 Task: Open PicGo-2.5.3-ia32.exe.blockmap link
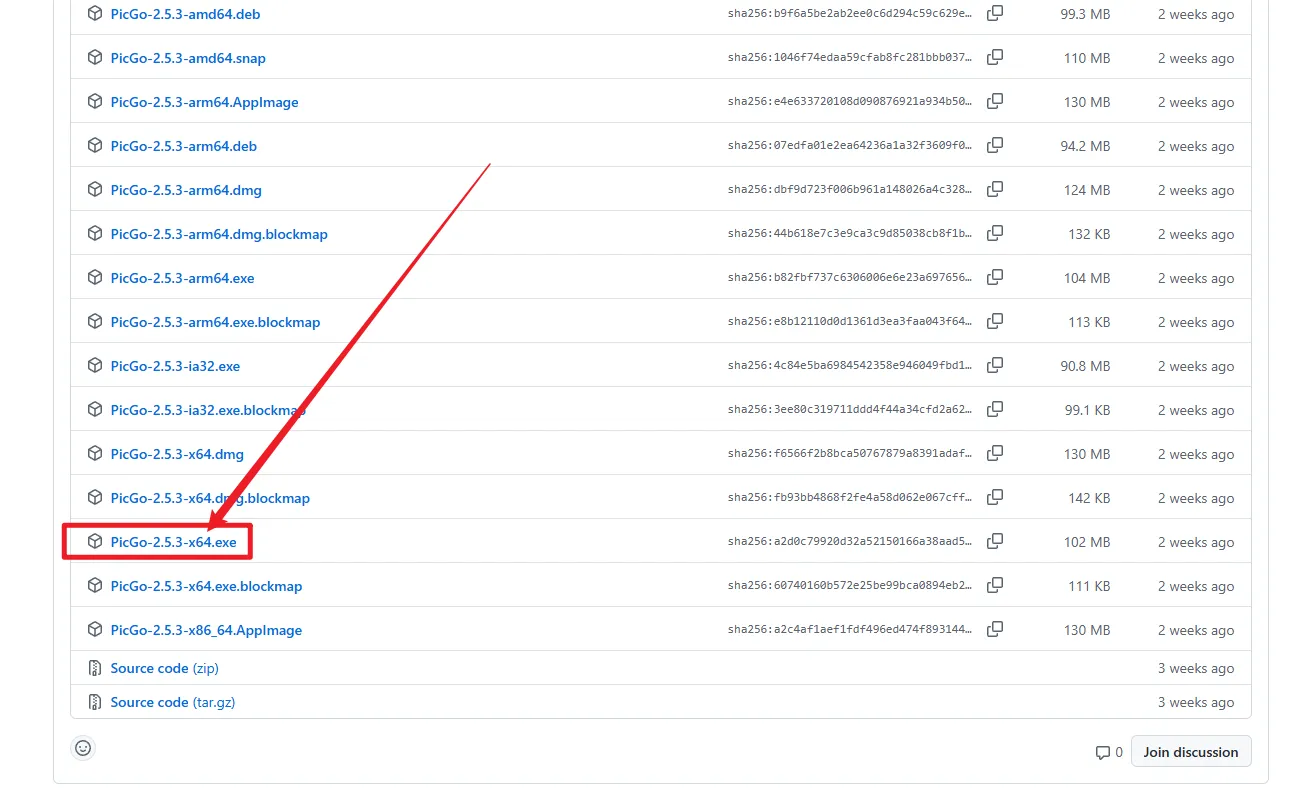[x=208, y=410]
